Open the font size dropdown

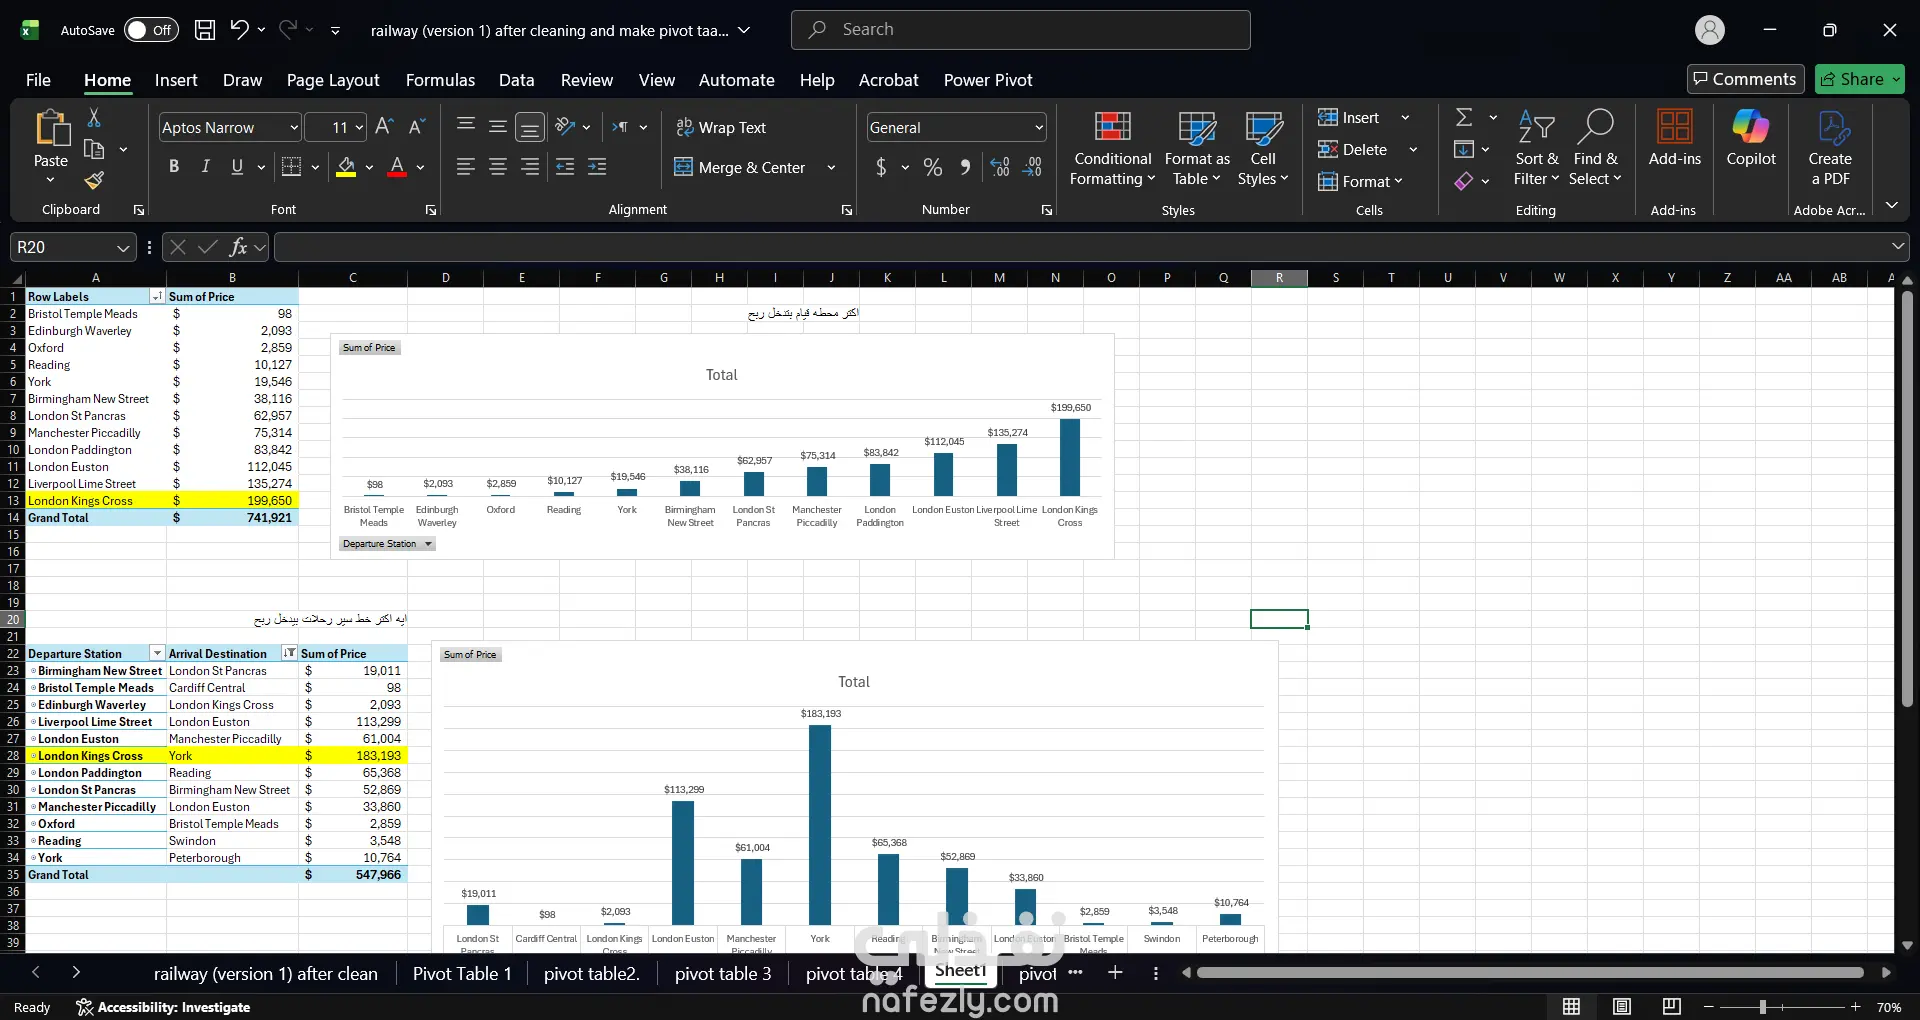[359, 128]
